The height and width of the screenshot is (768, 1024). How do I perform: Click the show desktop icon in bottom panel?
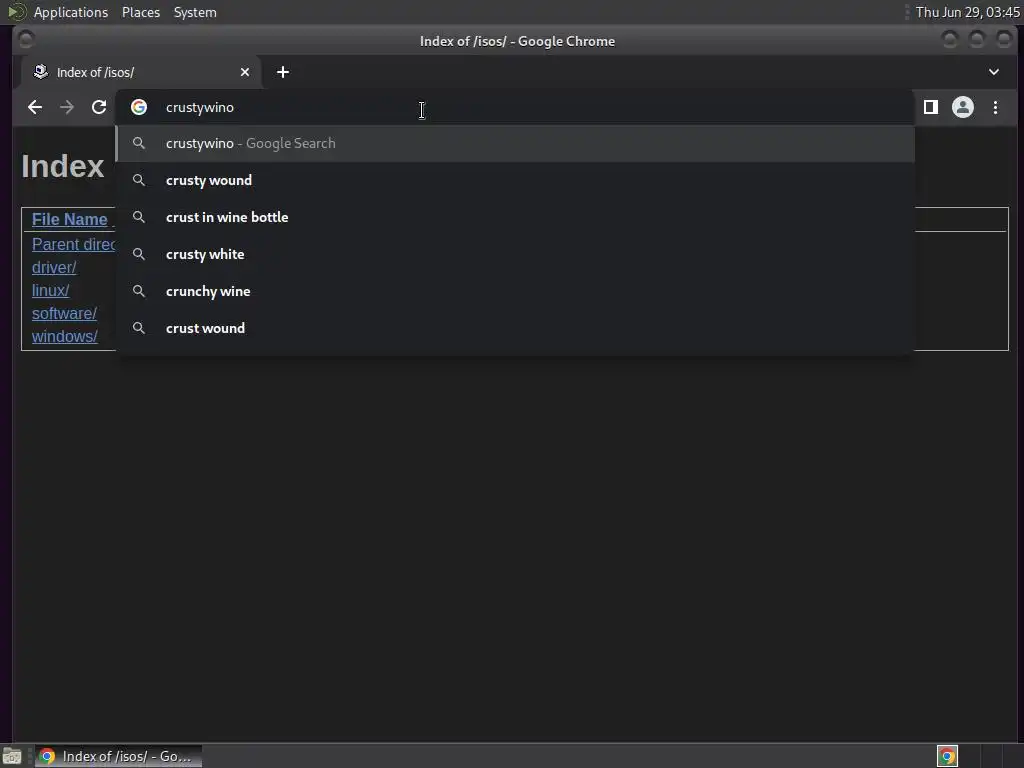pos(12,757)
